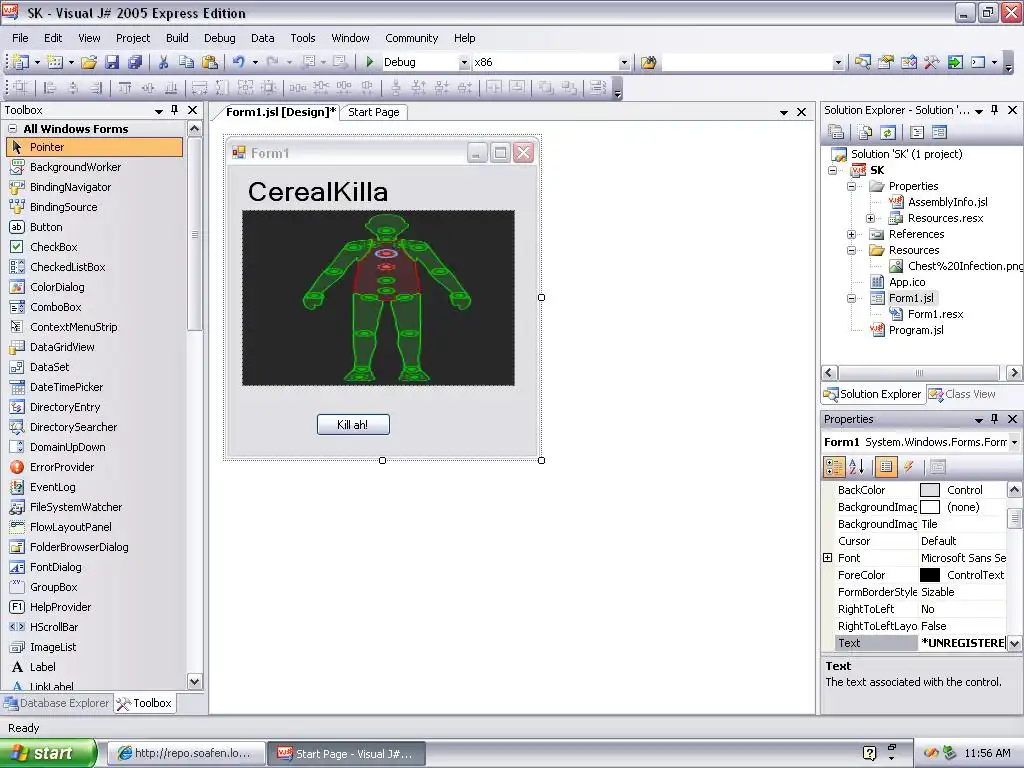This screenshot has width=1024, height=768.
Task: Switch to the Database Explorer tab
Action: pyautogui.click(x=57, y=703)
